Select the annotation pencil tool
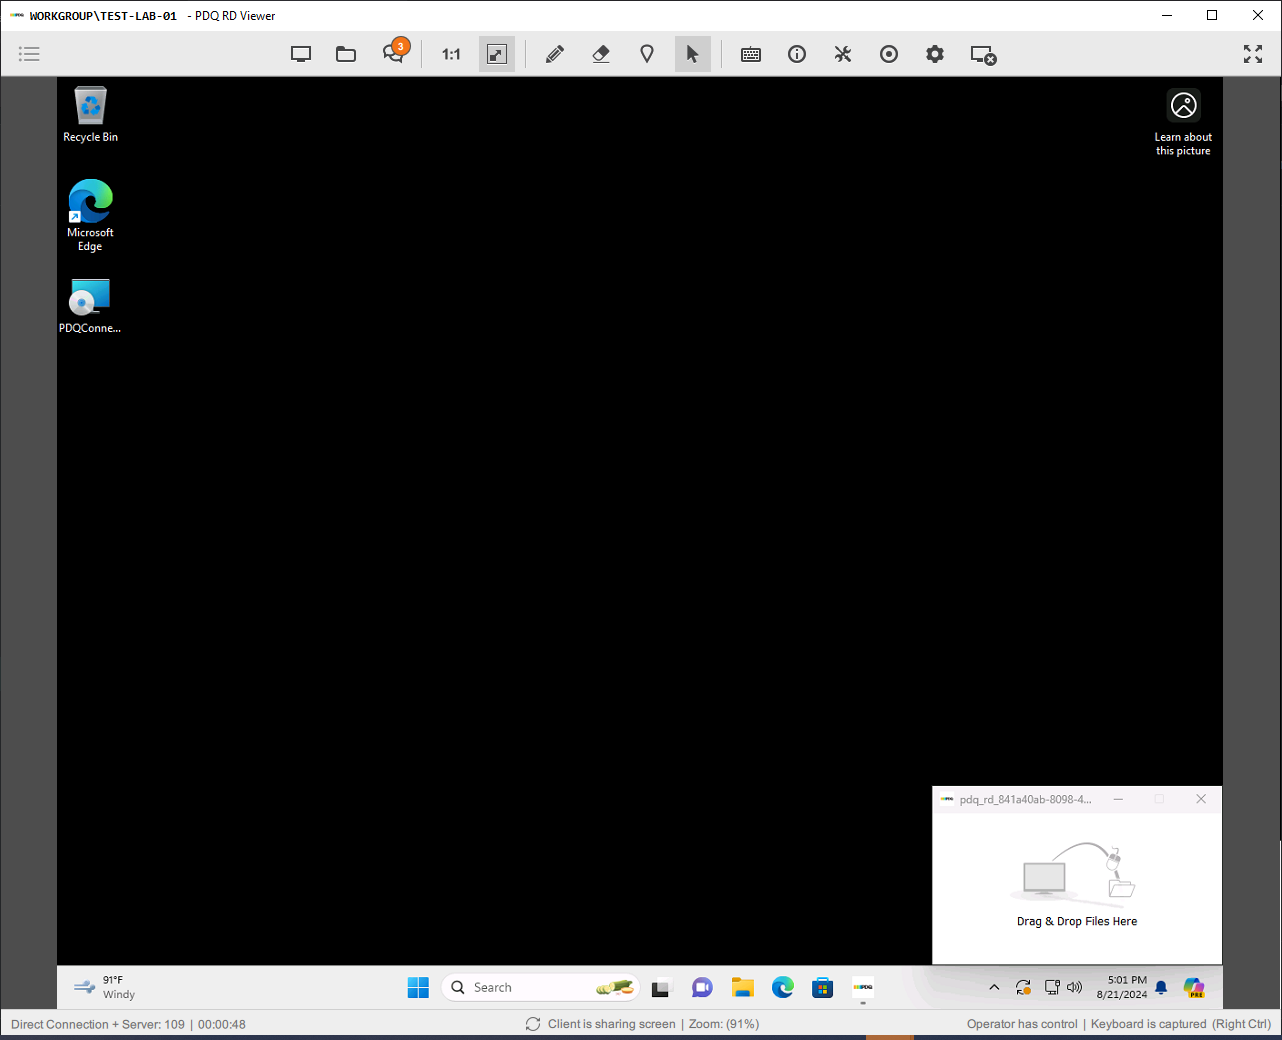The width and height of the screenshot is (1282, 1040). click(x=555, y=54)
